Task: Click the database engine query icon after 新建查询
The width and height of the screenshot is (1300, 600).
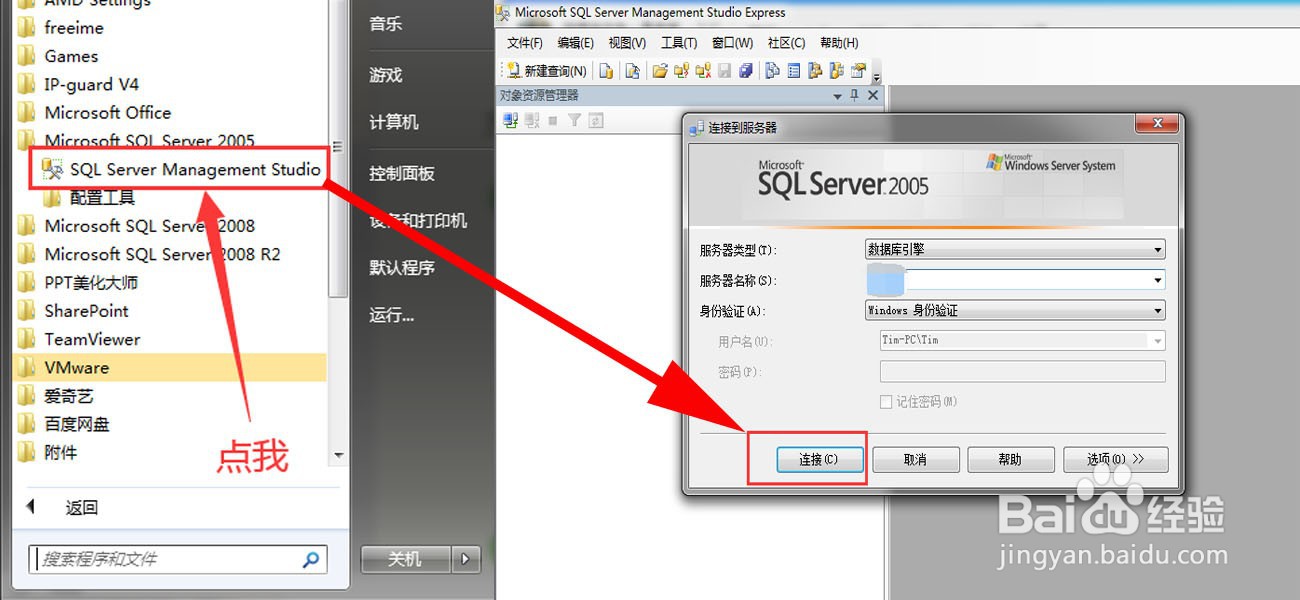Action: pyautogui.click(x=606, y=71)
